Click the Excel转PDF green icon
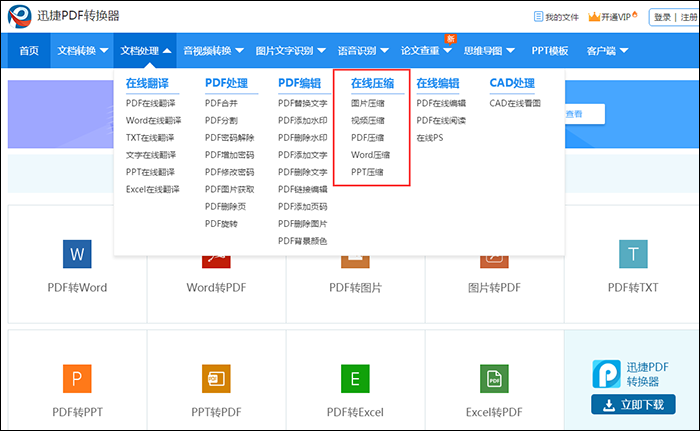This screenshot has width=700, height=431. point(494,379)
